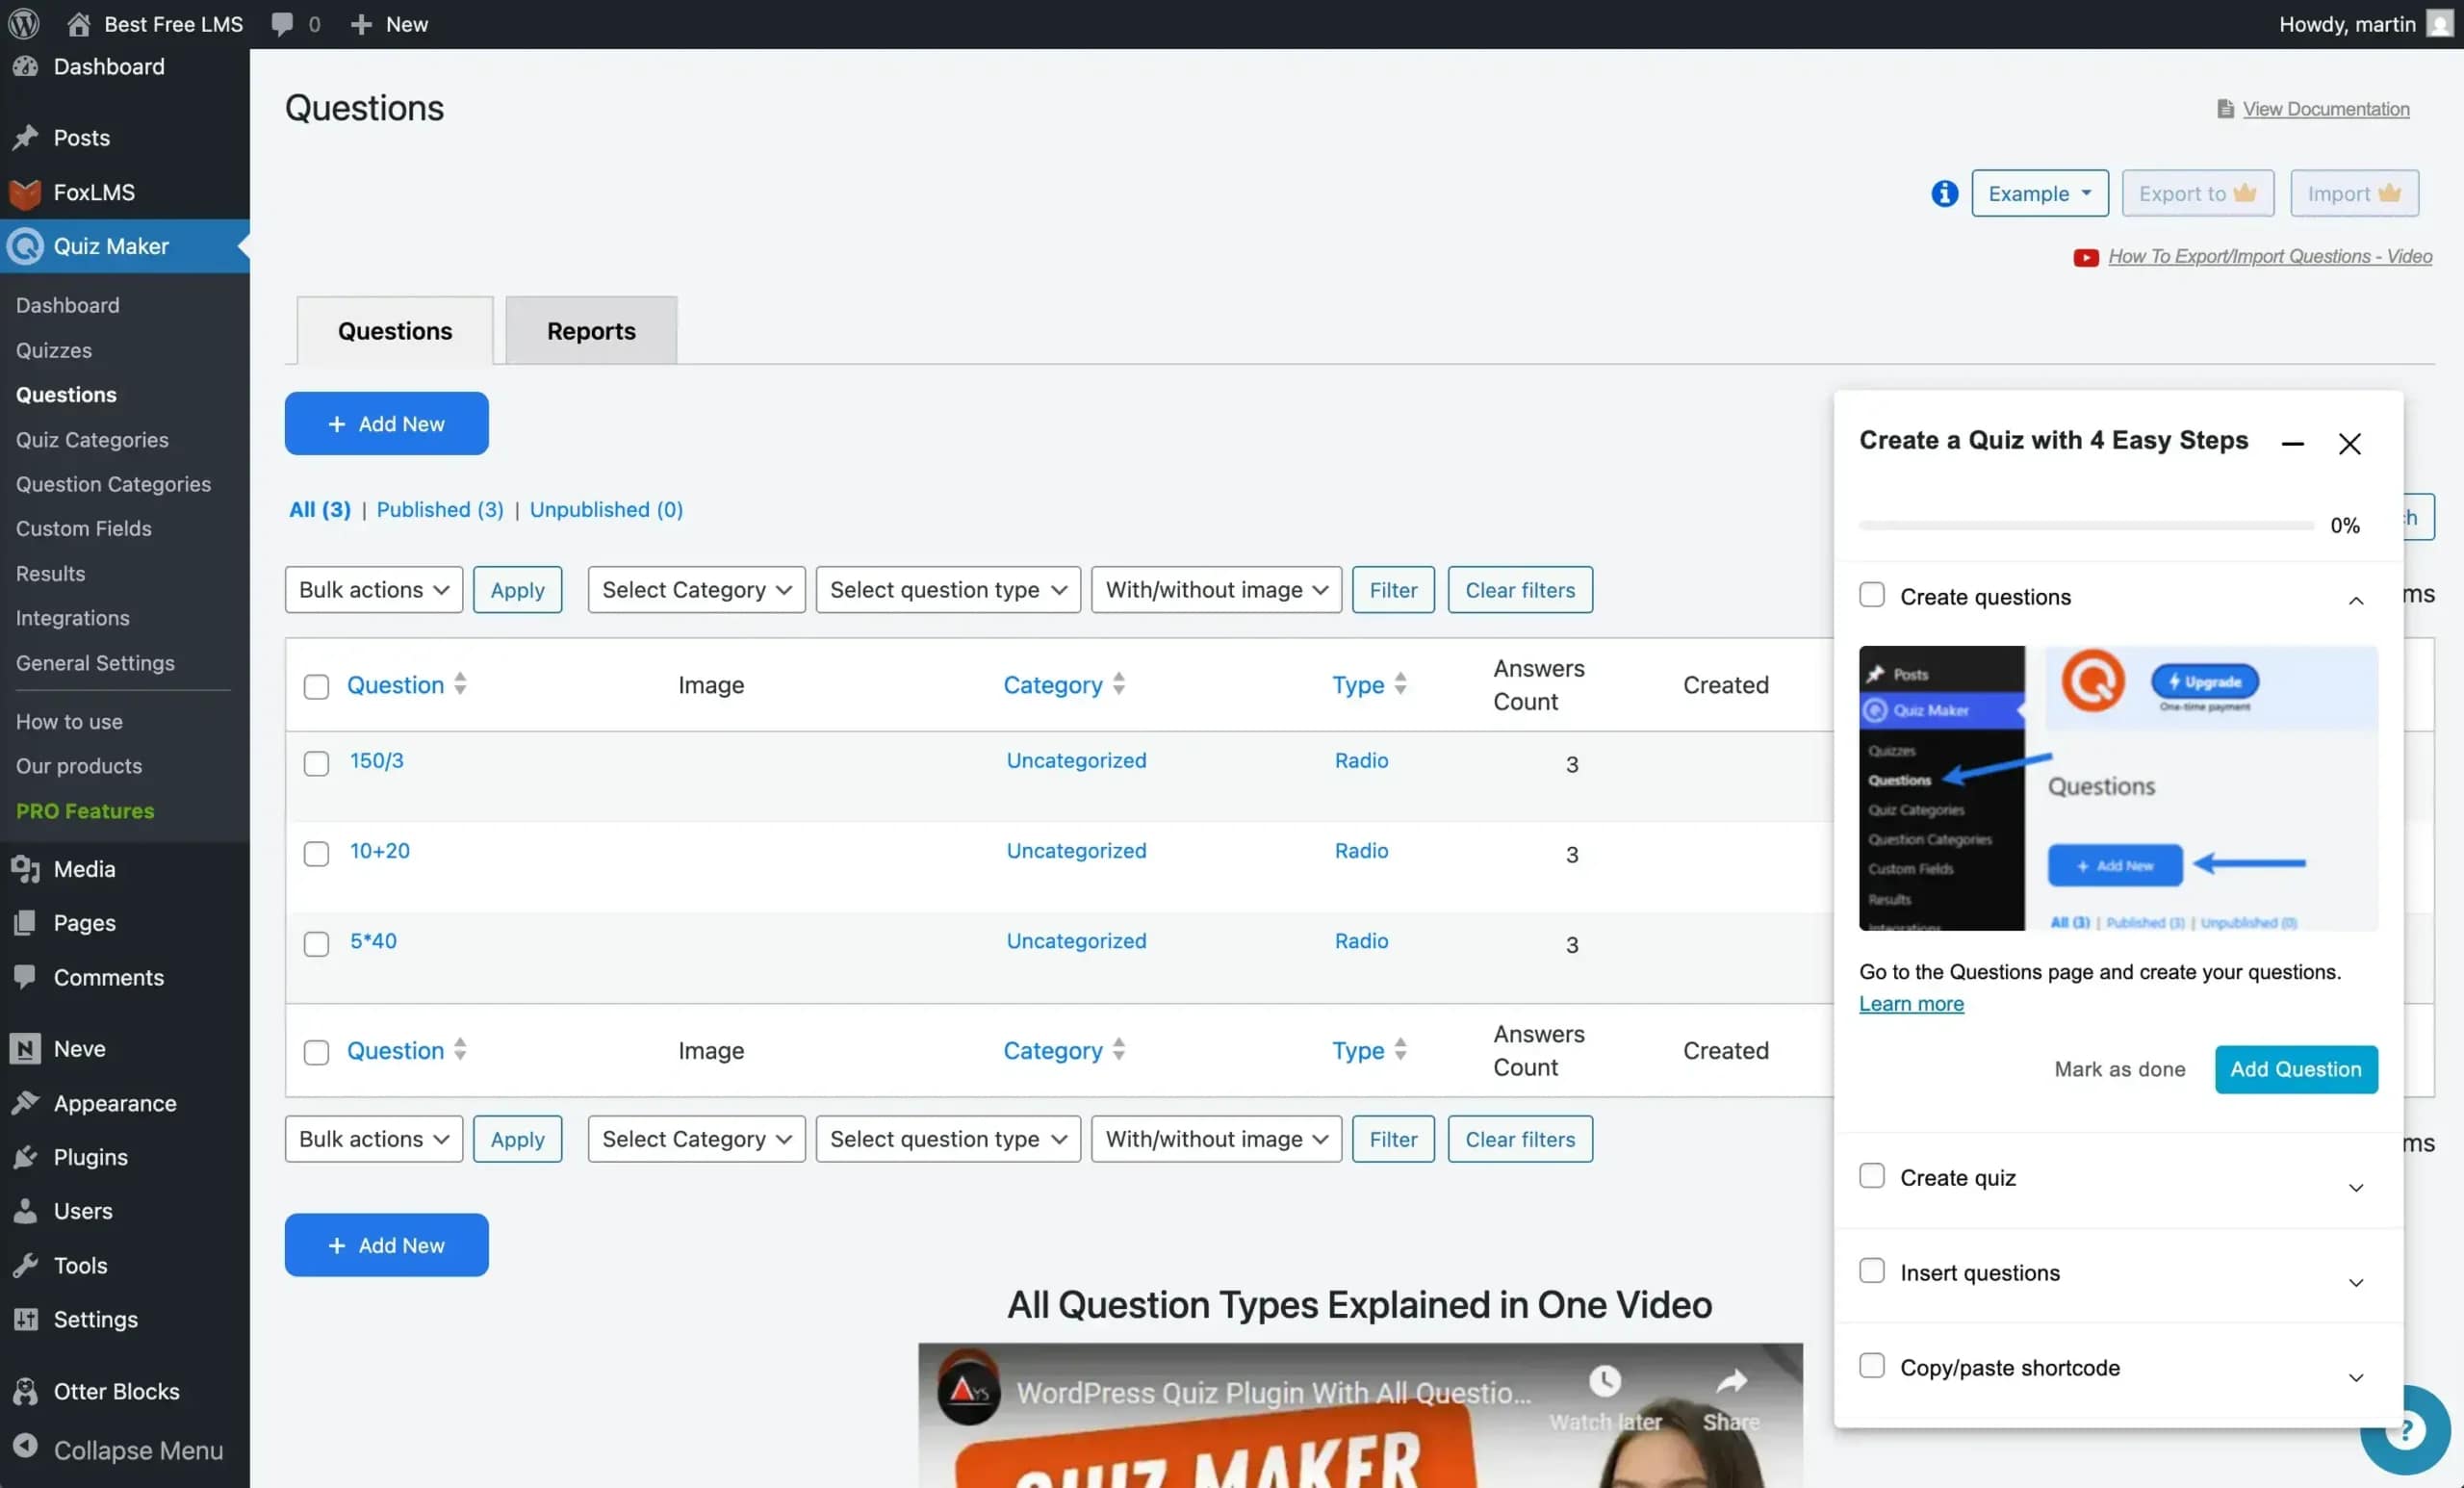Open the Learn more link

pos(1911,1003)
